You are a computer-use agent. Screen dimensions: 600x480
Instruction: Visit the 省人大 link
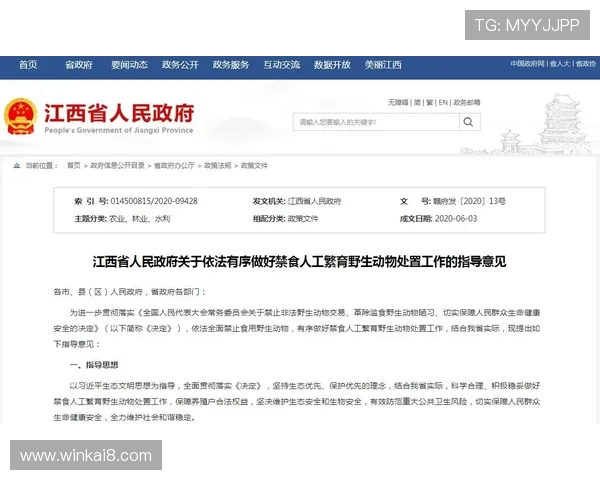tap(560, 64)
